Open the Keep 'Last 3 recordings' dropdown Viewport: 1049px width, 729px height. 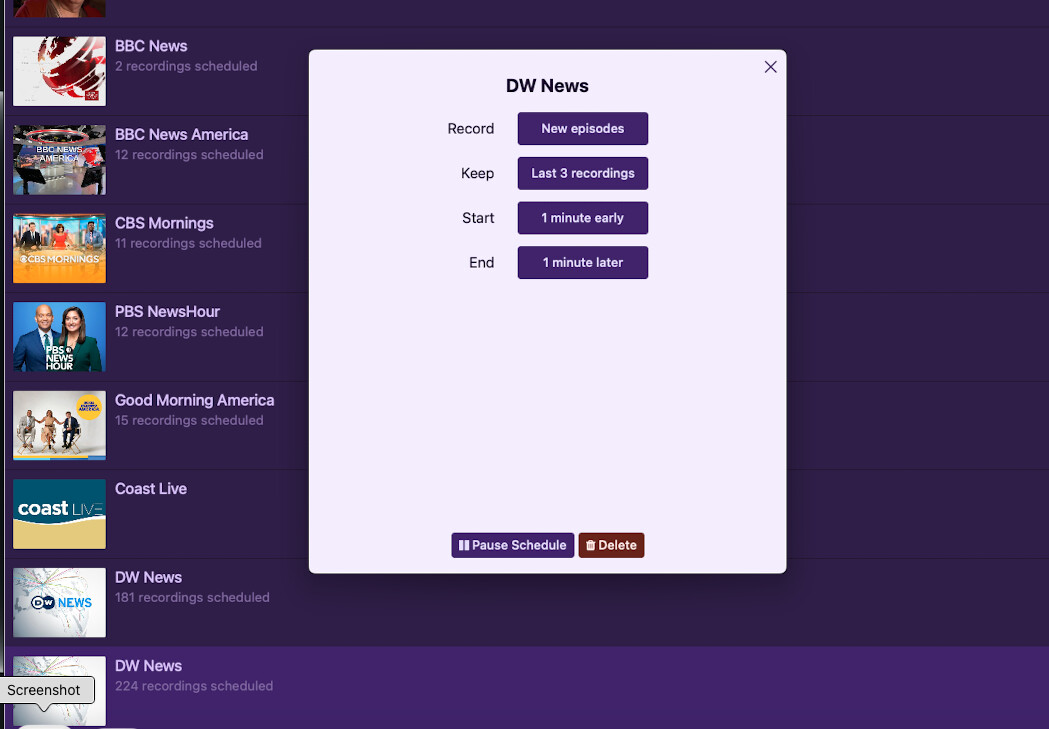582,173
